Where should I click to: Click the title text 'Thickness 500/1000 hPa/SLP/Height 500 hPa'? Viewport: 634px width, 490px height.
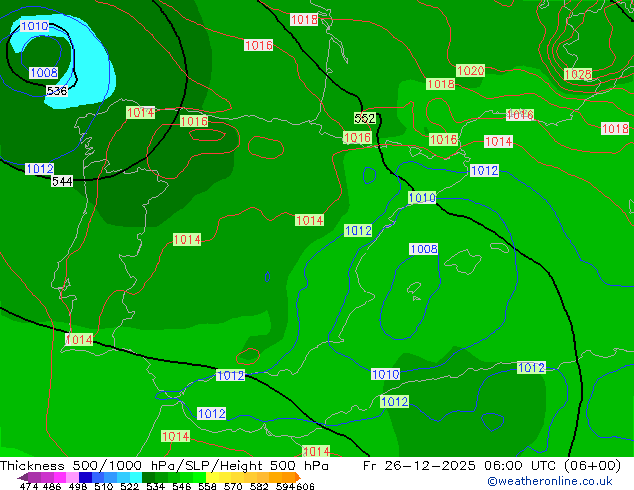(x=164, y=466)
